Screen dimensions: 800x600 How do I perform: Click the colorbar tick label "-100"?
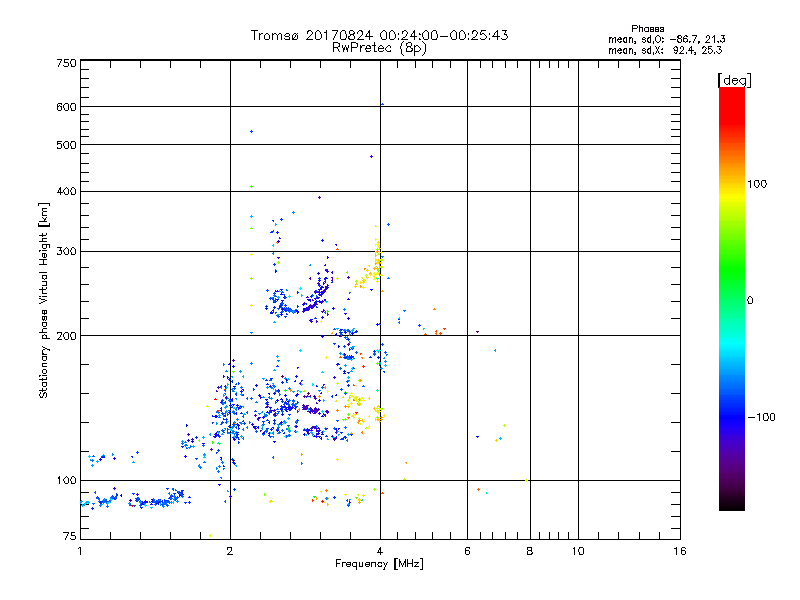click(x=761, y=417)
